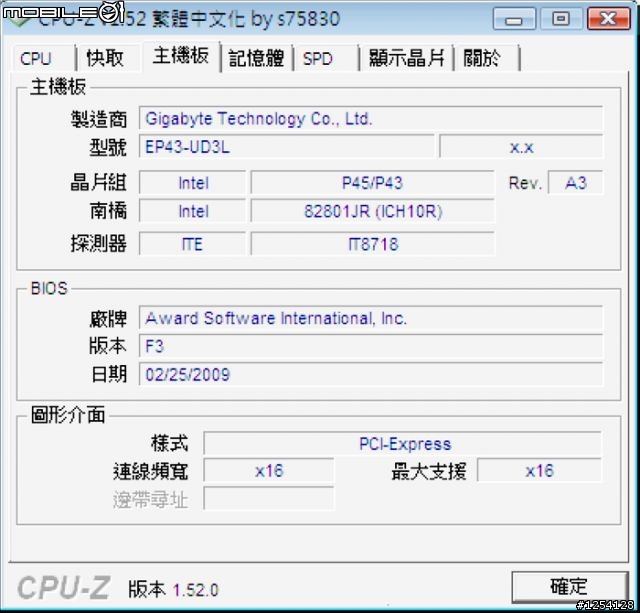Click the model revision field x.x
Screen dimensions: 640x613
521,147
